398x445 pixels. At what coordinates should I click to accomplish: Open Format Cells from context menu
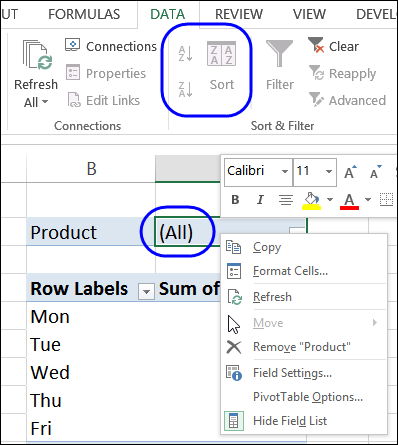point(304,271)
